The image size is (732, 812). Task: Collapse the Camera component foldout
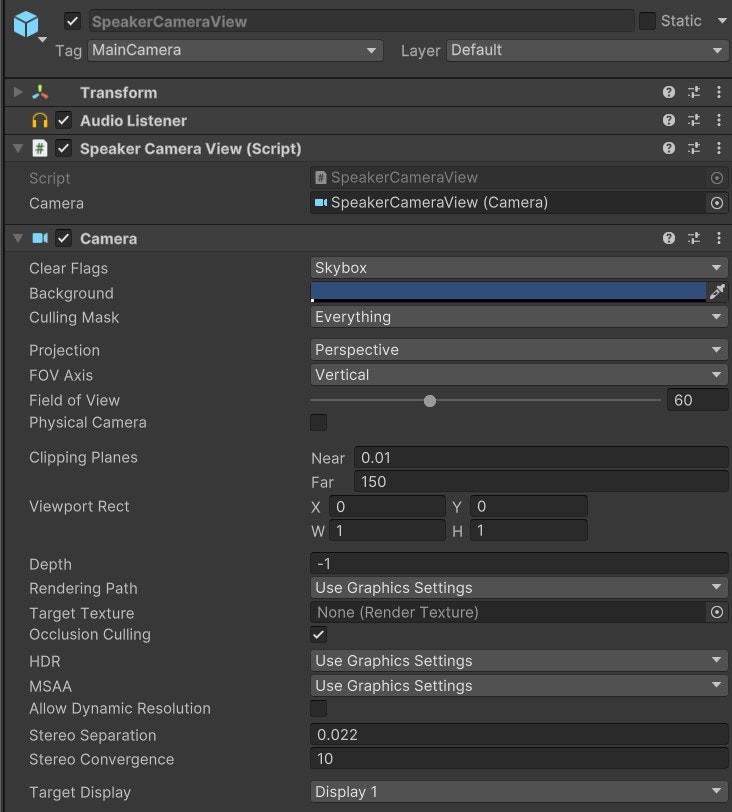[18, 239]
